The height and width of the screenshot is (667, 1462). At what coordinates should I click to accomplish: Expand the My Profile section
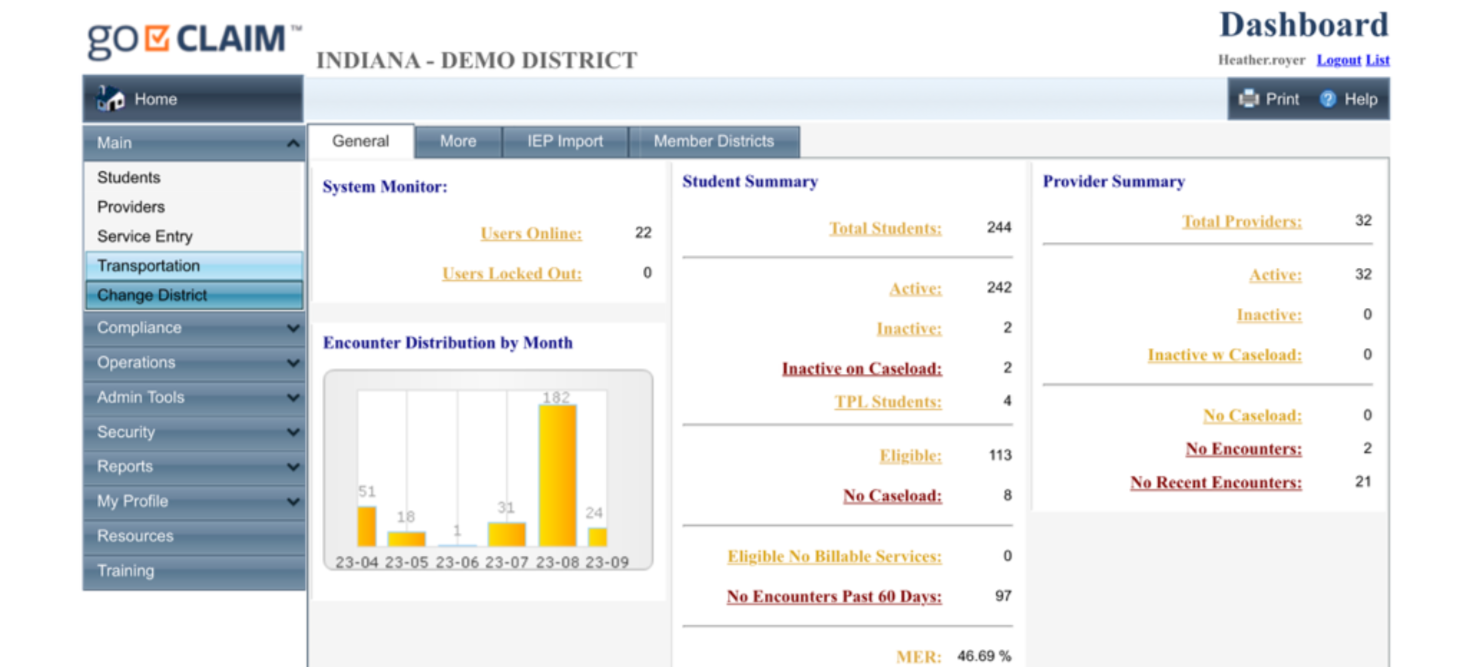click(x=193, y=501)
